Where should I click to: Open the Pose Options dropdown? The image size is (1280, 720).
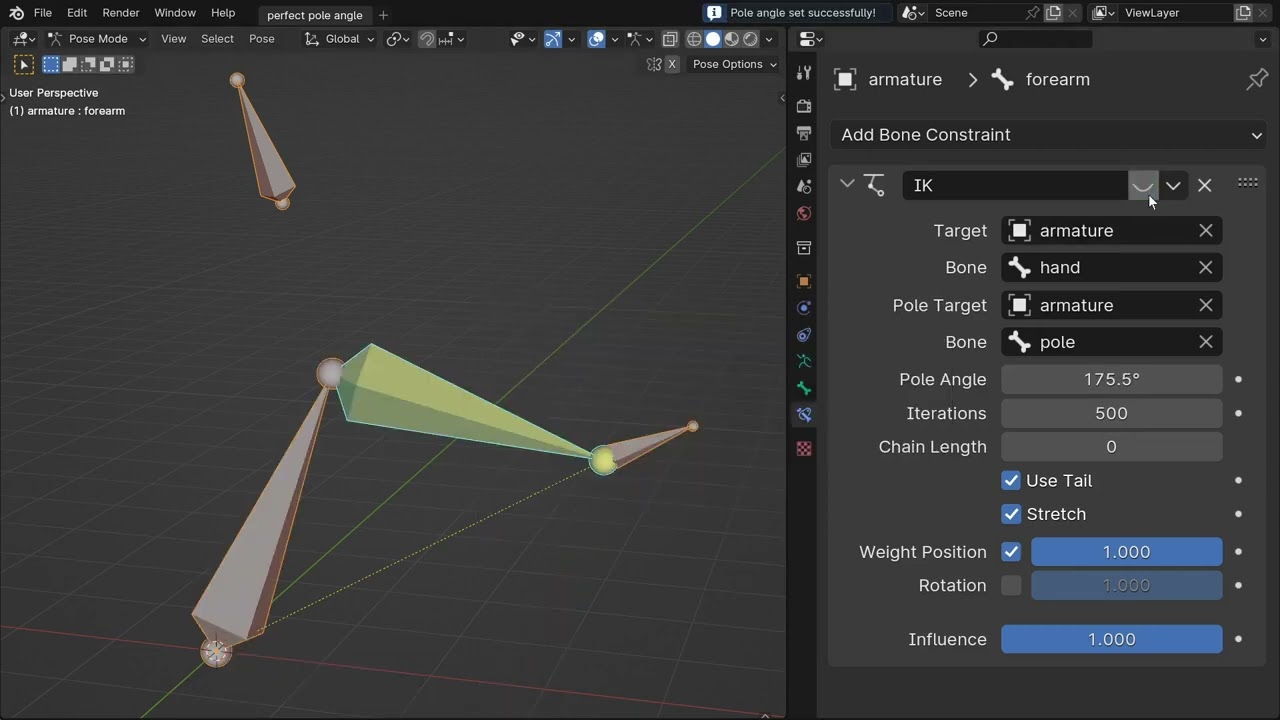click(735, 64)
